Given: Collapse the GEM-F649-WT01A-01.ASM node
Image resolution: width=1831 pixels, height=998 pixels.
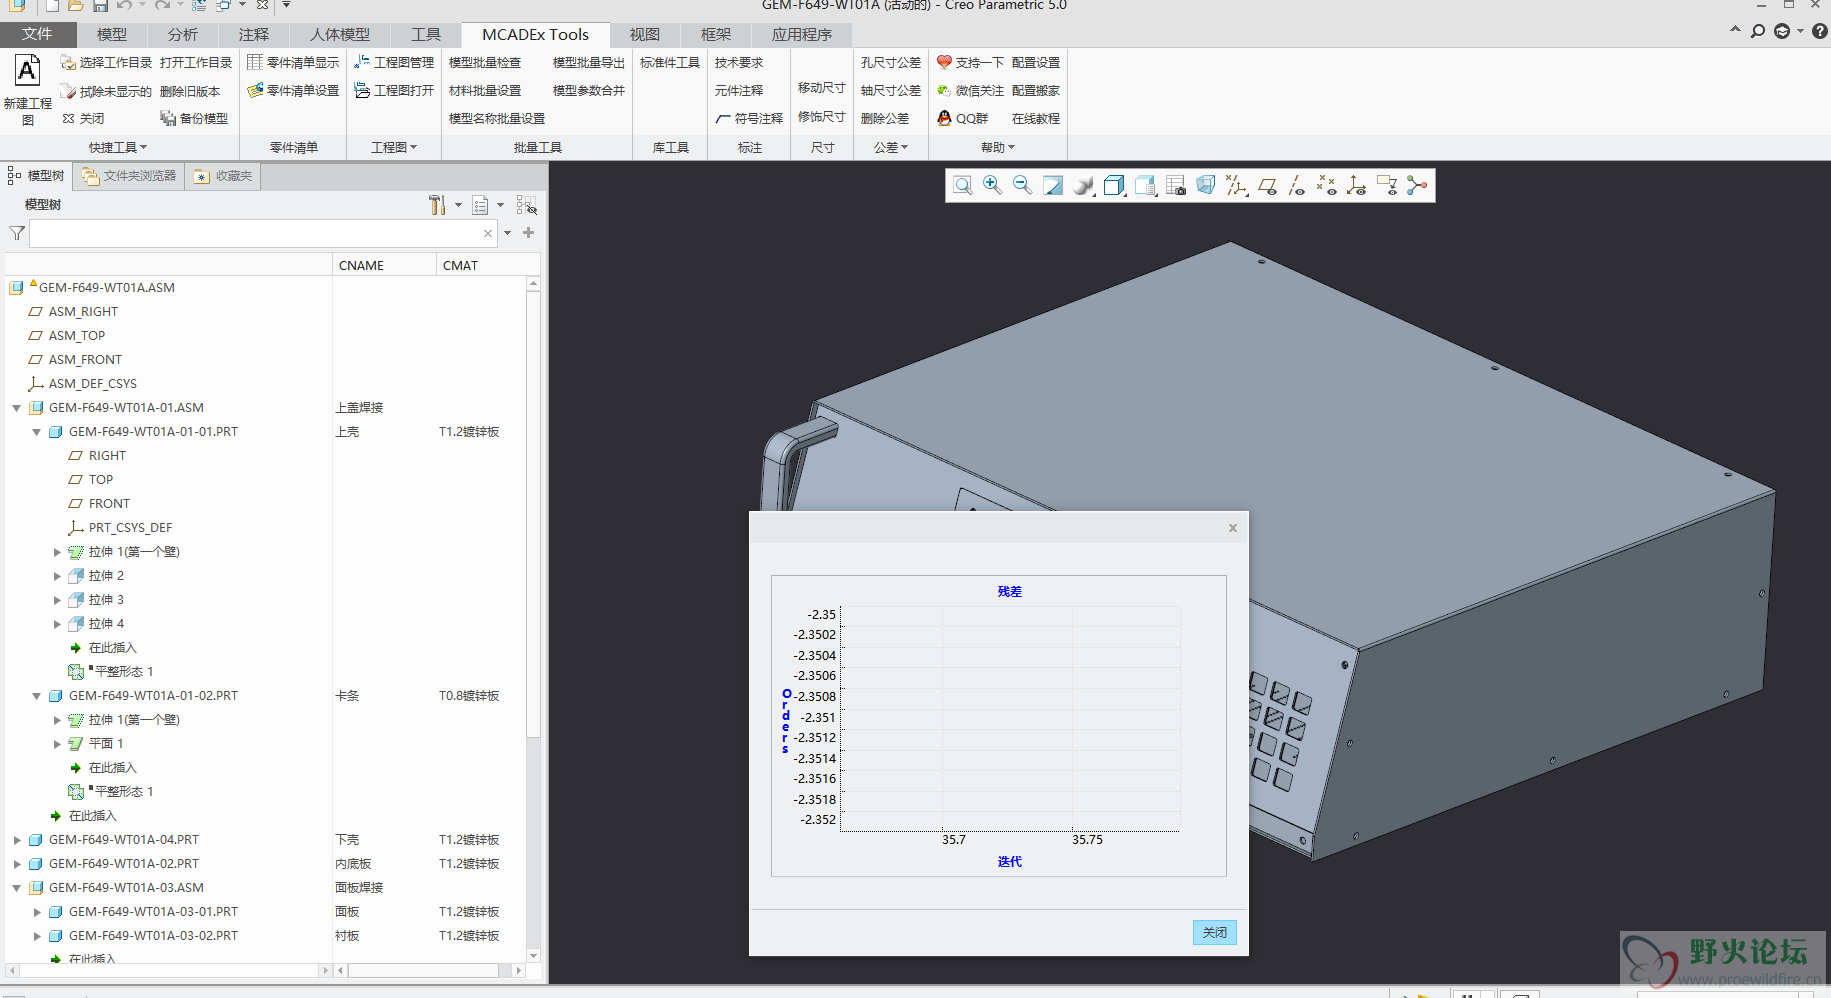Looking at the screenshot, I should tap(17, 408).
